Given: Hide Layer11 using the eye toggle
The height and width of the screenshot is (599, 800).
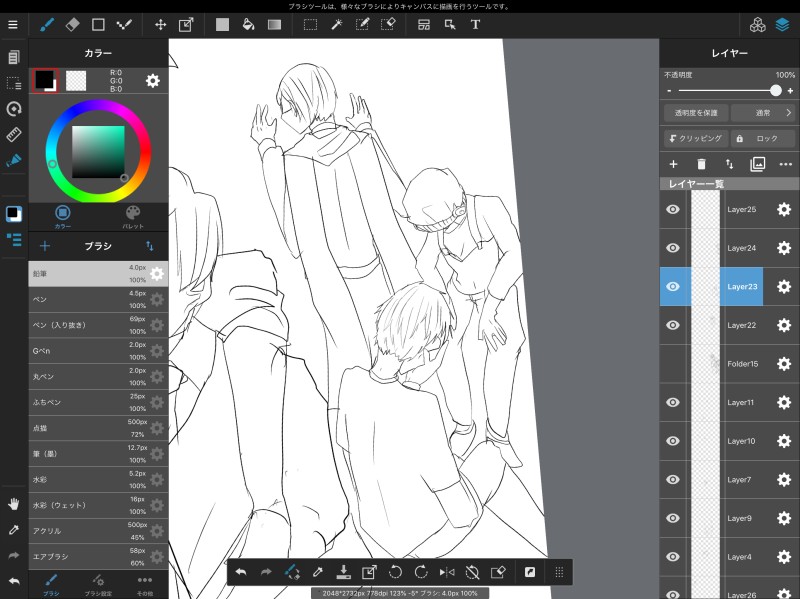Looking at the screenshot, I should click(x=673, y=402).
